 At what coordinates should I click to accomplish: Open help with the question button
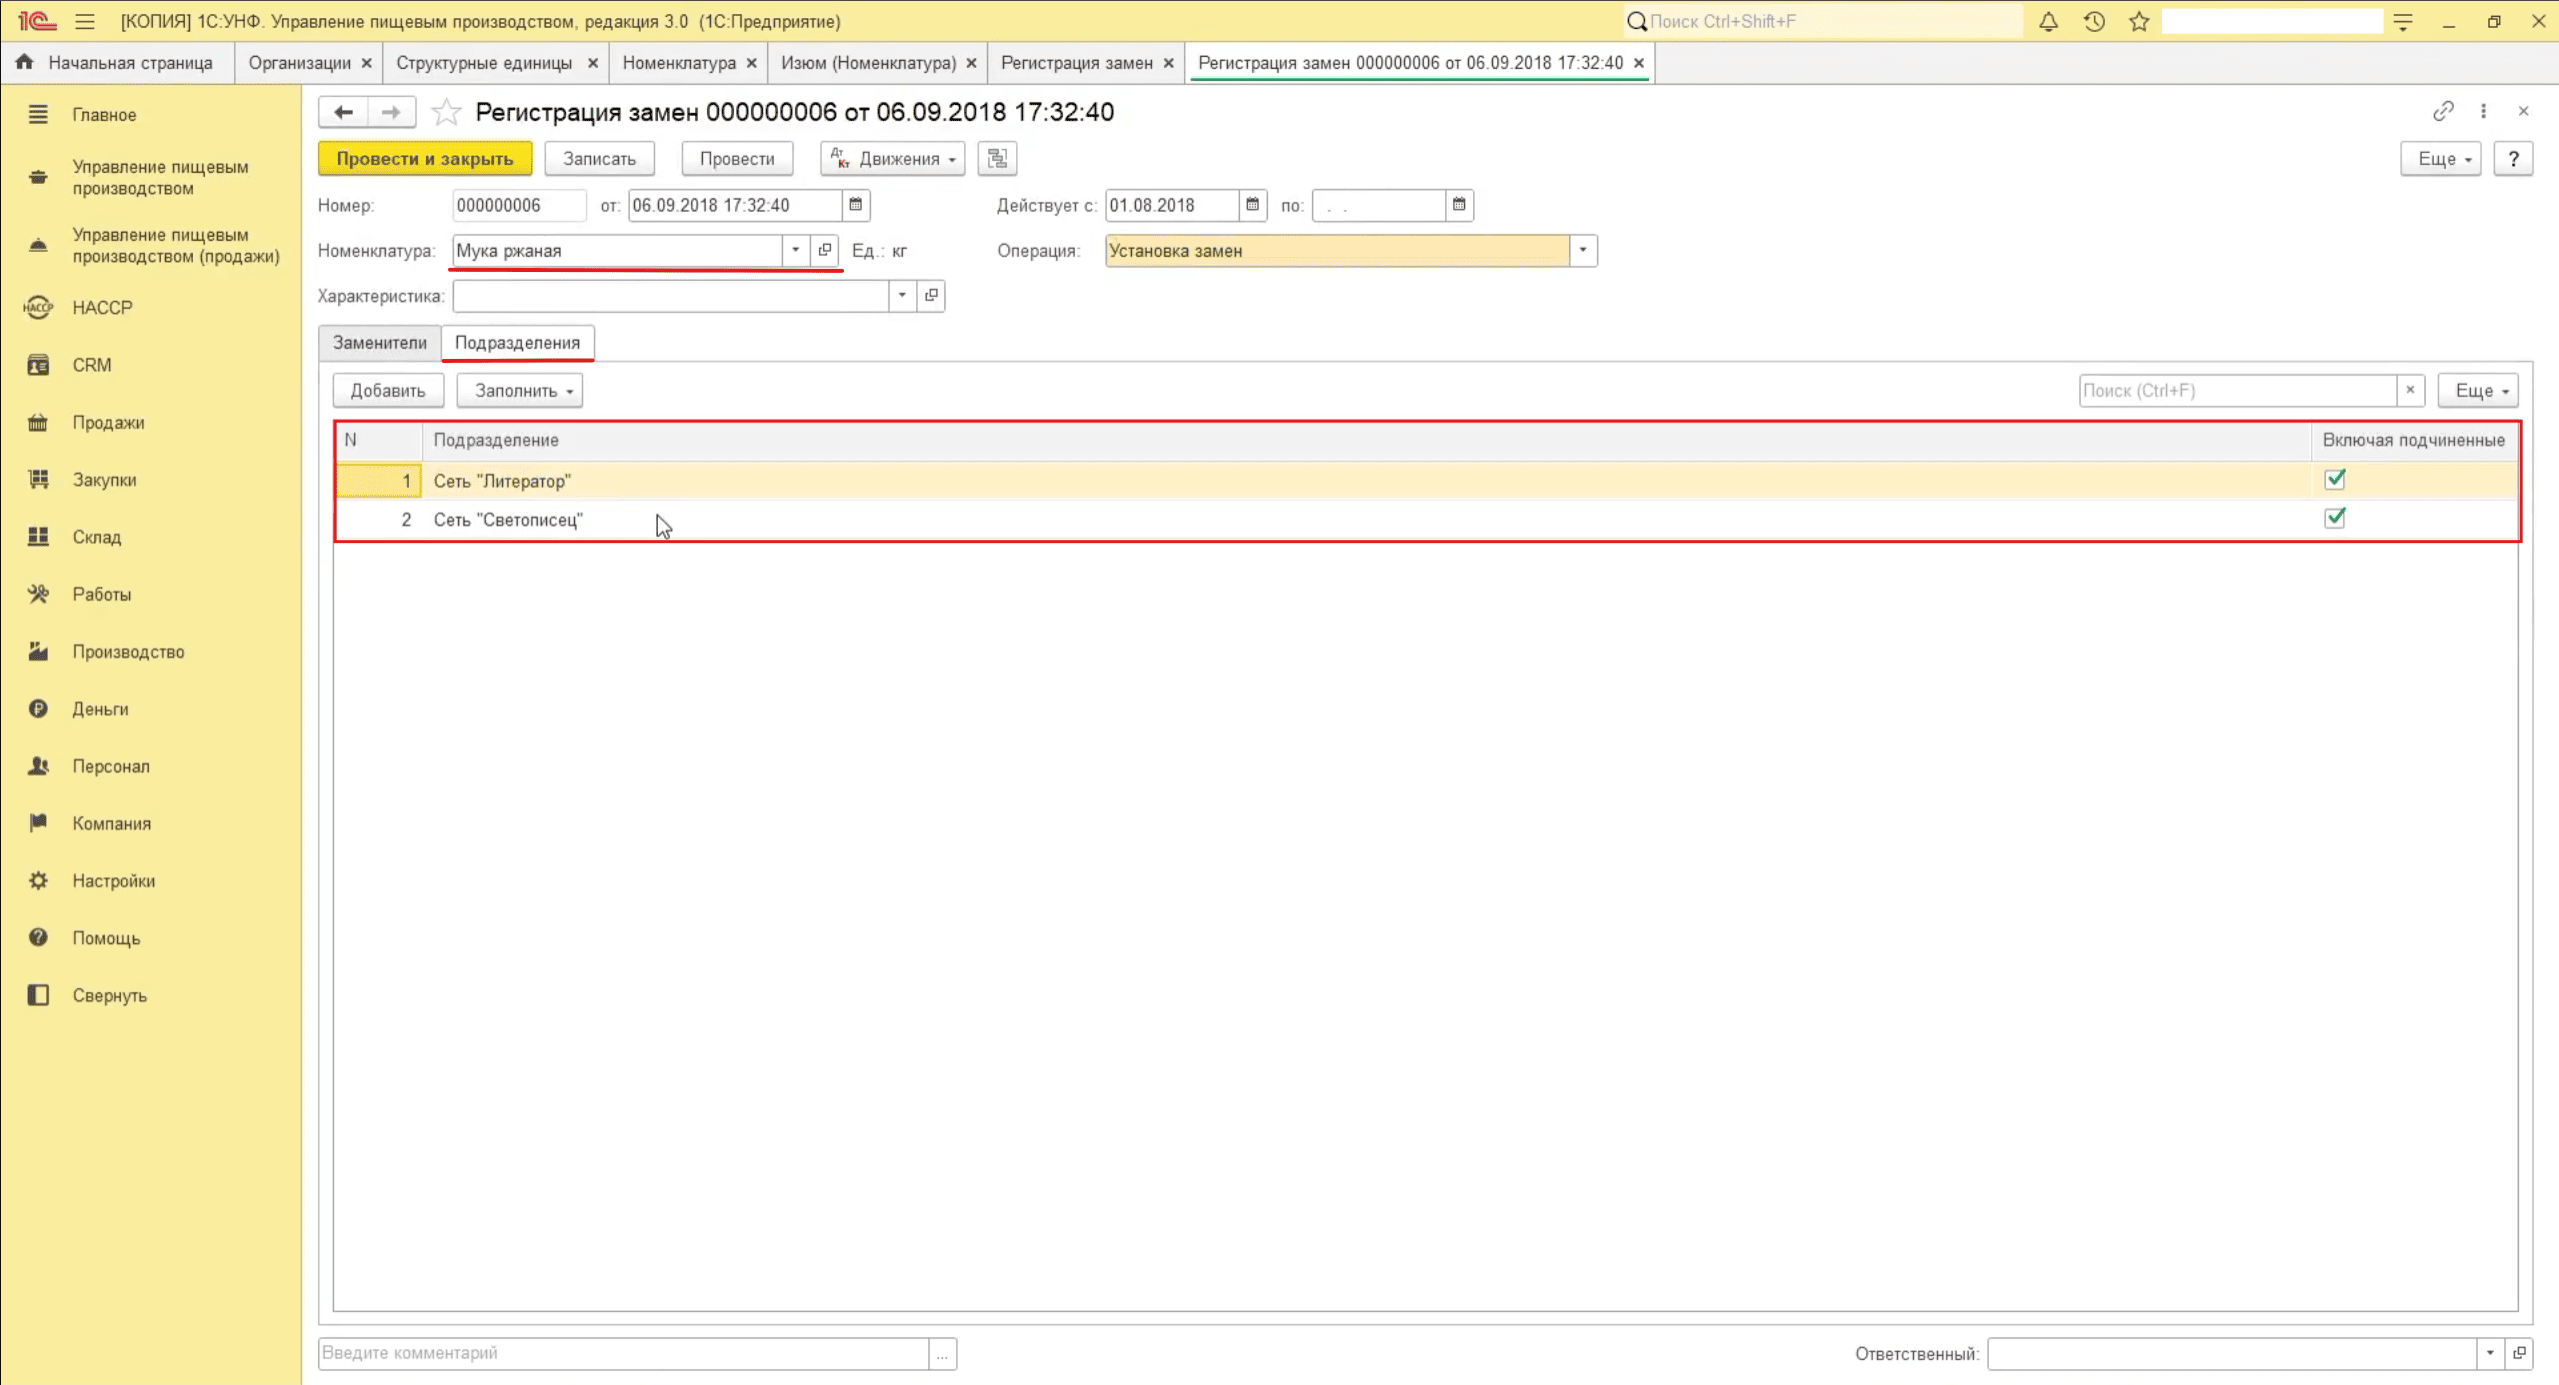2513,158
